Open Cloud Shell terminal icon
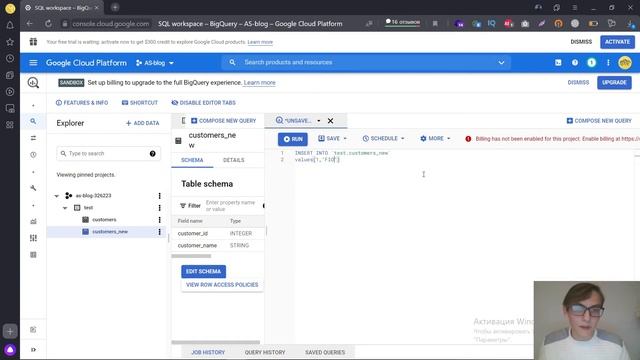 (558, 62)
